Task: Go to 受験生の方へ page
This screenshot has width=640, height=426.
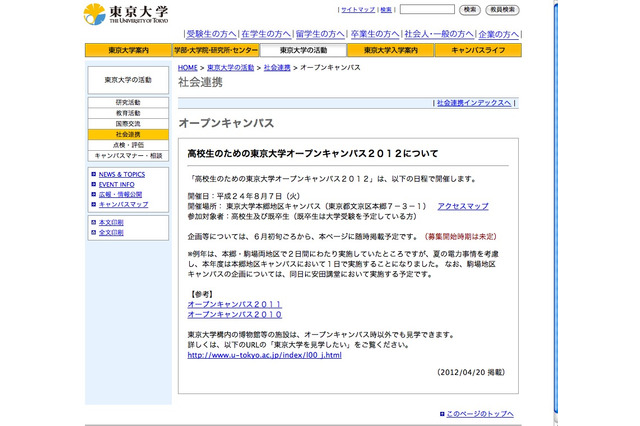Action: [211, 34]
